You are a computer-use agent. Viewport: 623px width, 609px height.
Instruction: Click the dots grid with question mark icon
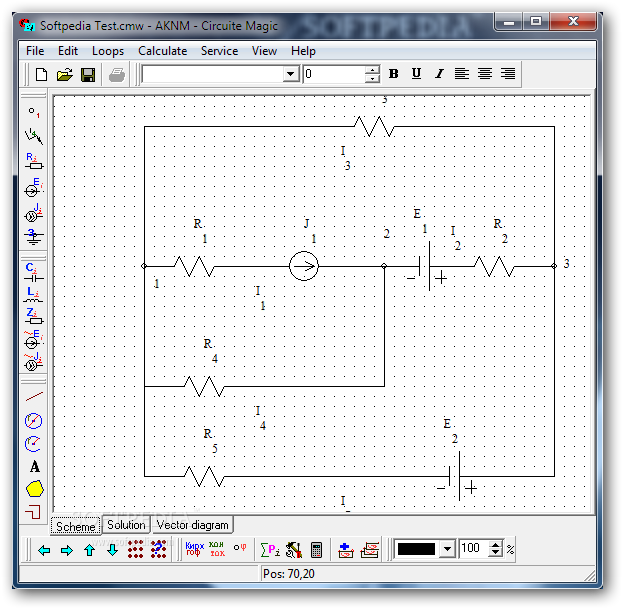pos(159,549)
